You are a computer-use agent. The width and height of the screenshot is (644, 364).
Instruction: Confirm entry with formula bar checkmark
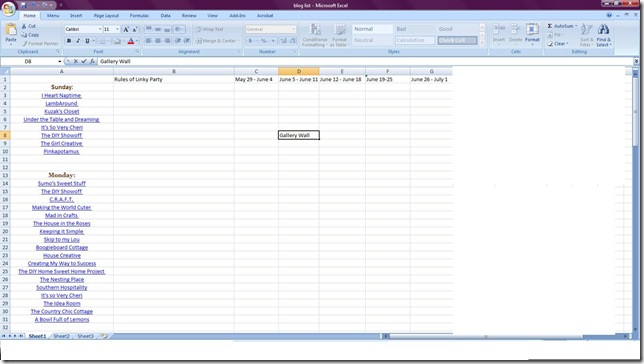pyautogui.click(x=84, y=61)
